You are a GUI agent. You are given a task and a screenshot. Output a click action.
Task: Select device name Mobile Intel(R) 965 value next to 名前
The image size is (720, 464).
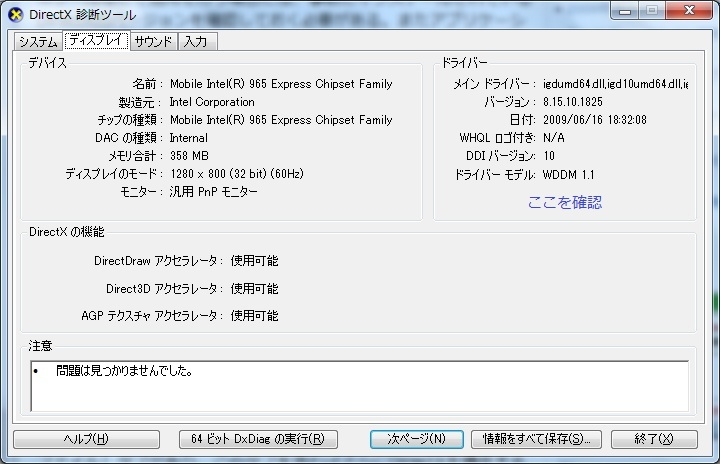coord(281,84)
